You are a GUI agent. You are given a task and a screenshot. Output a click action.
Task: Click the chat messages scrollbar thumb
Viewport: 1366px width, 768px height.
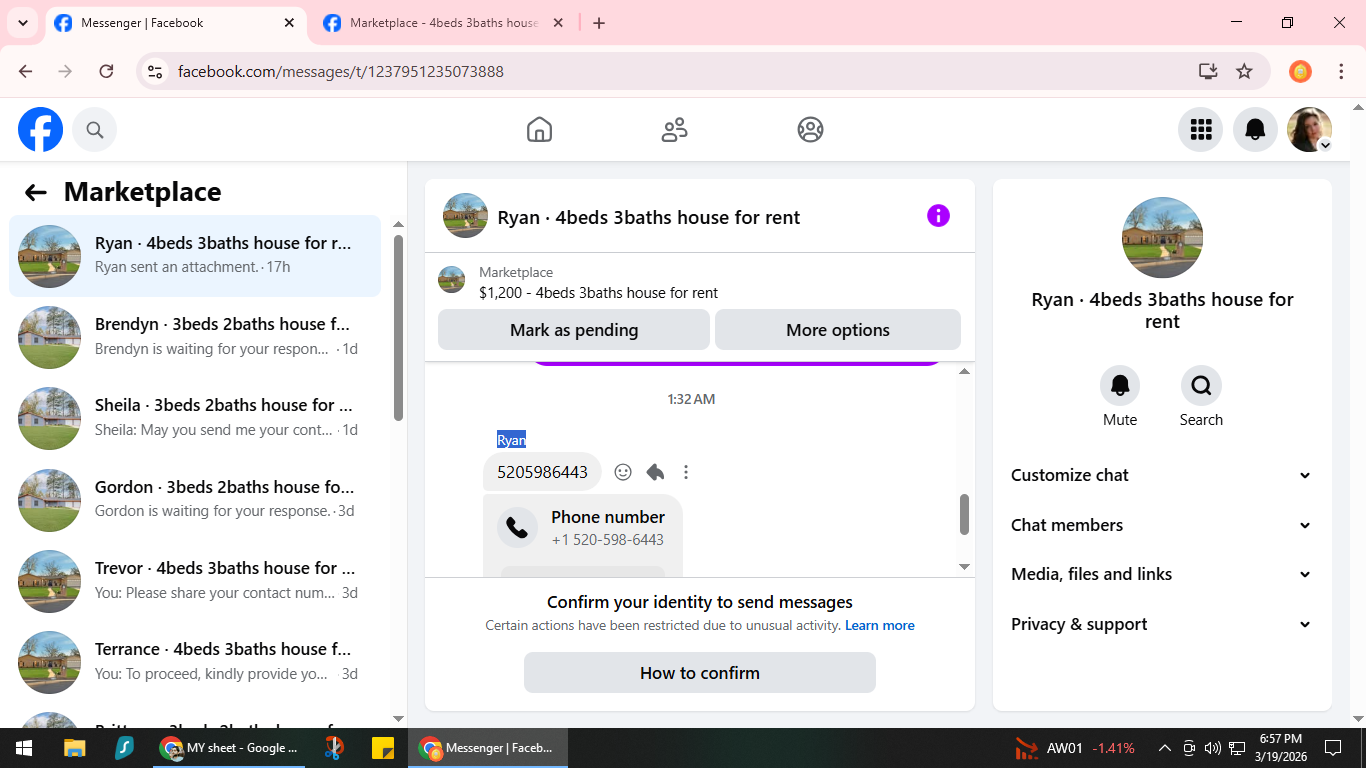(x=965, y=514)
